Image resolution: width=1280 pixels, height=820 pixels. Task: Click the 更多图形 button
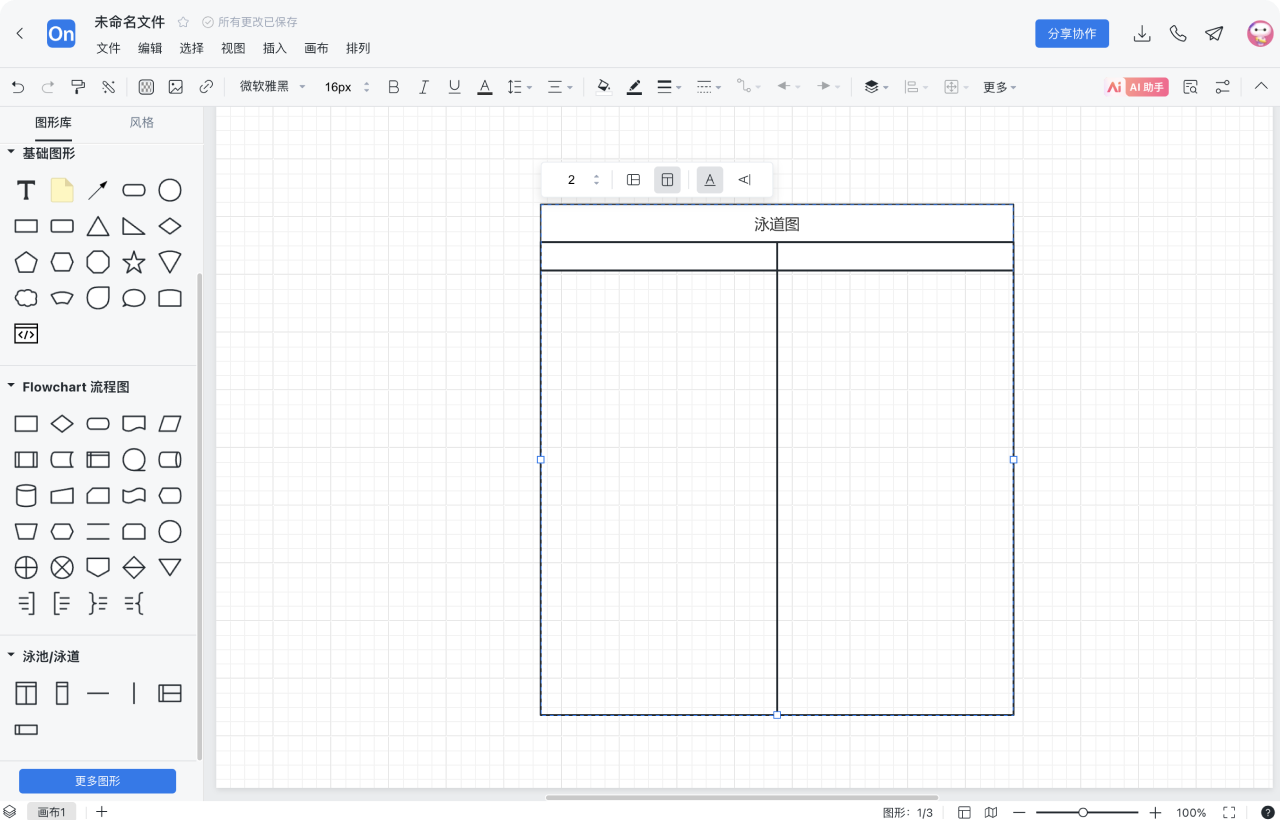[97, 781]
